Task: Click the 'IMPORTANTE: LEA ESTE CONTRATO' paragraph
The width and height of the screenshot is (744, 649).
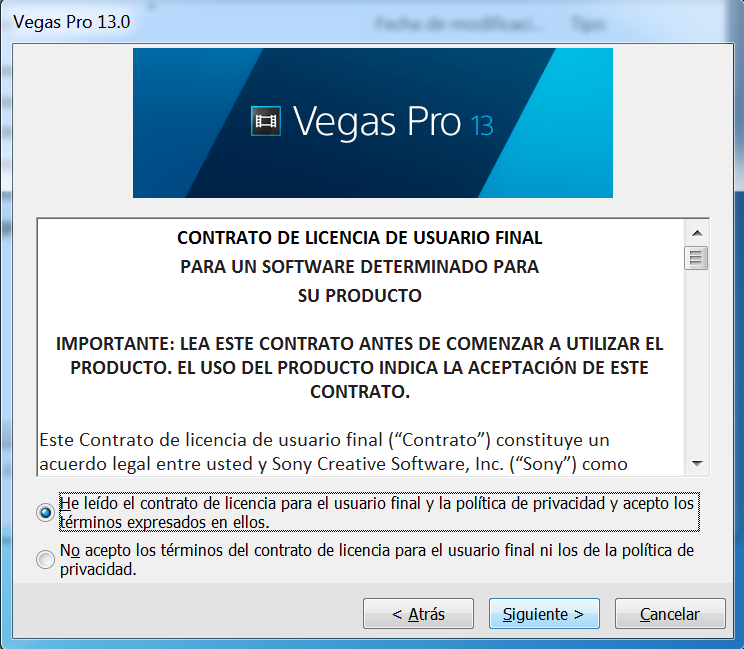Action: click(360, 368)
